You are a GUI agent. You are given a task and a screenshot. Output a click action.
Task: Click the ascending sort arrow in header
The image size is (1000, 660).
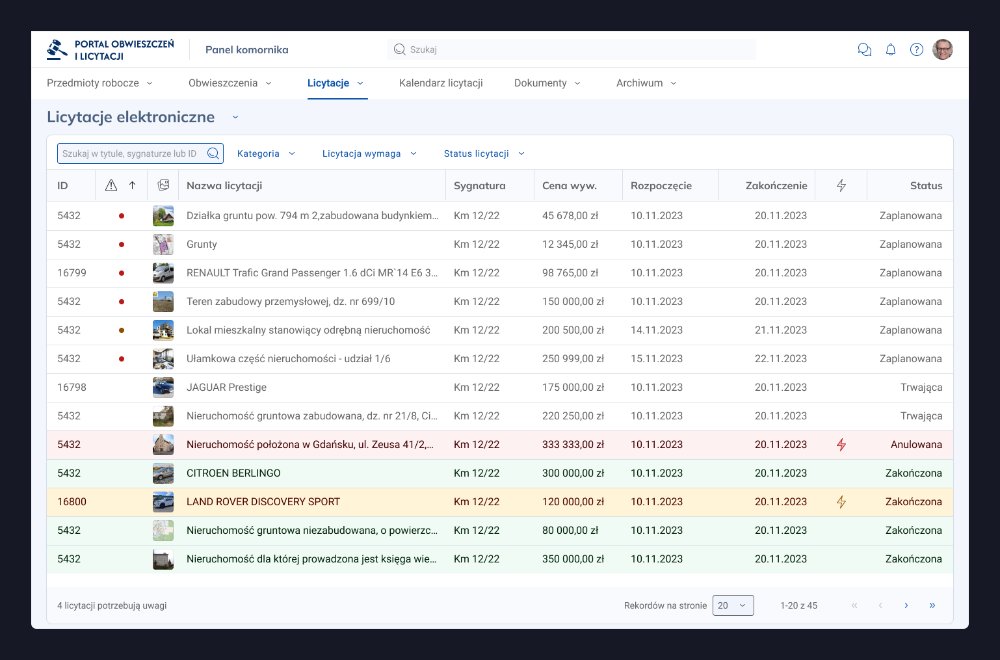(x=132, y=186)
